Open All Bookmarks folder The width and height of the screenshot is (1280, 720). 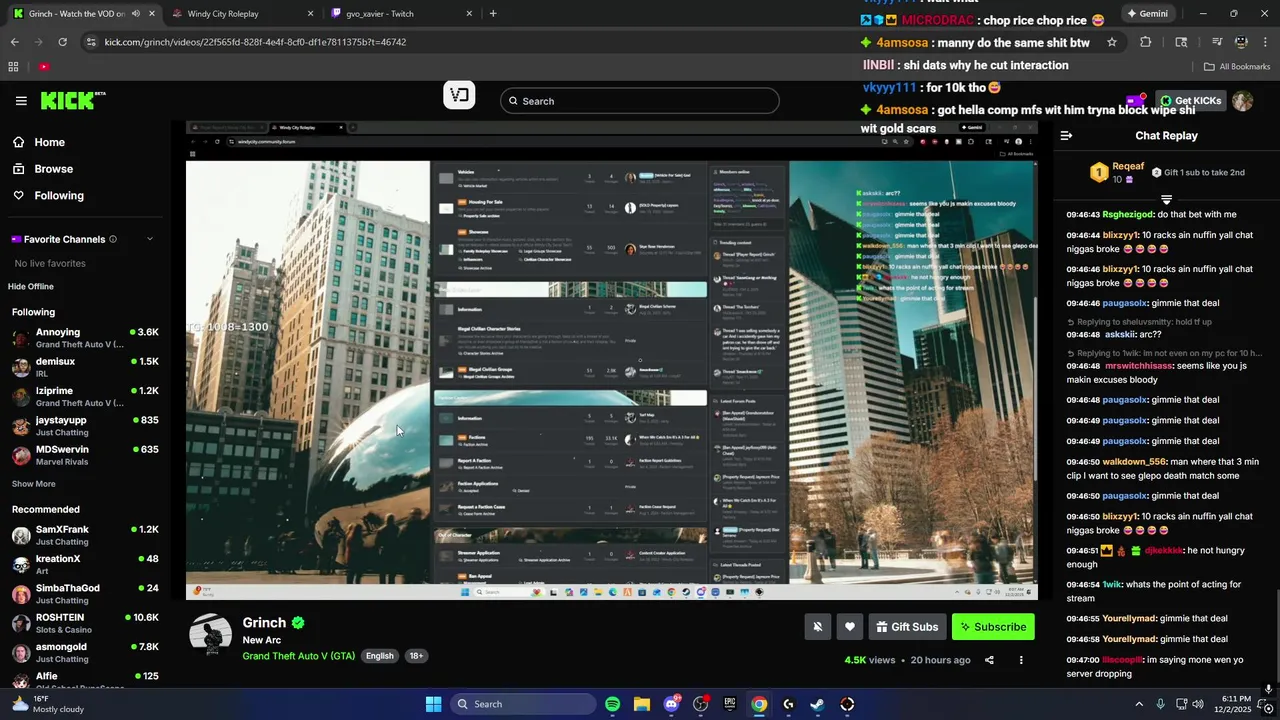[1237, 67]
